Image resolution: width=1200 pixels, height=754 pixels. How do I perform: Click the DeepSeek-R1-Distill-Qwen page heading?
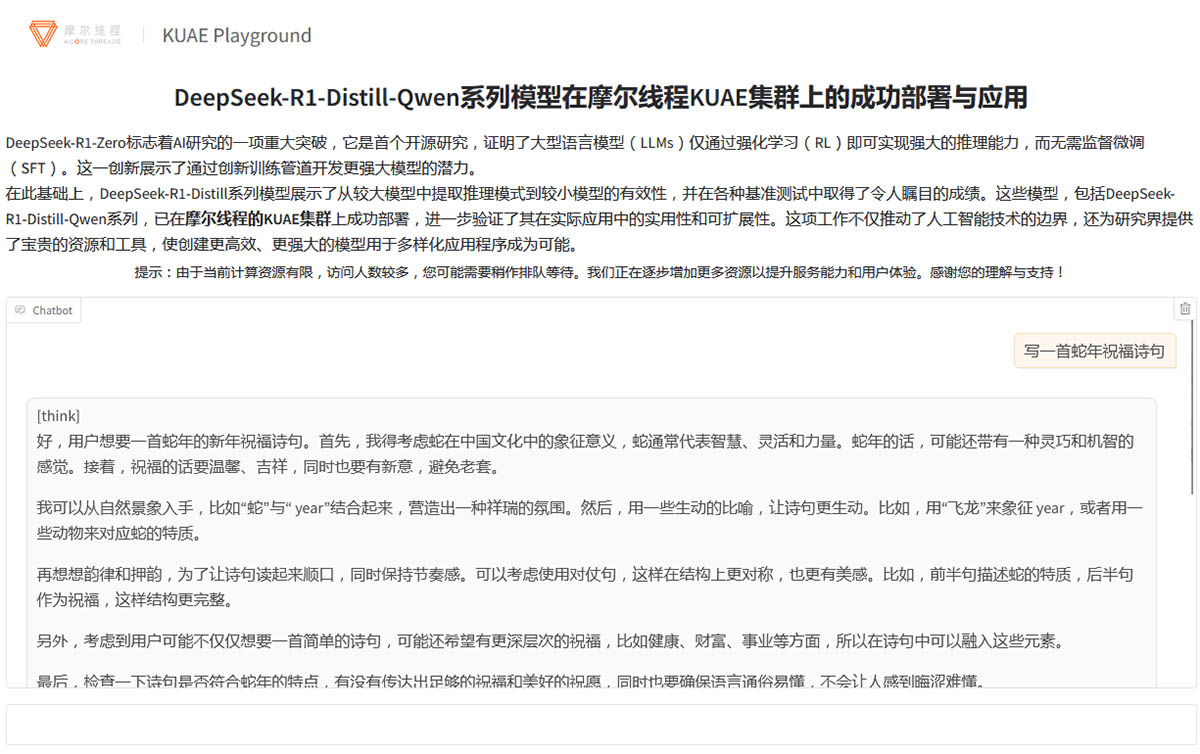(x=600, y=97)
